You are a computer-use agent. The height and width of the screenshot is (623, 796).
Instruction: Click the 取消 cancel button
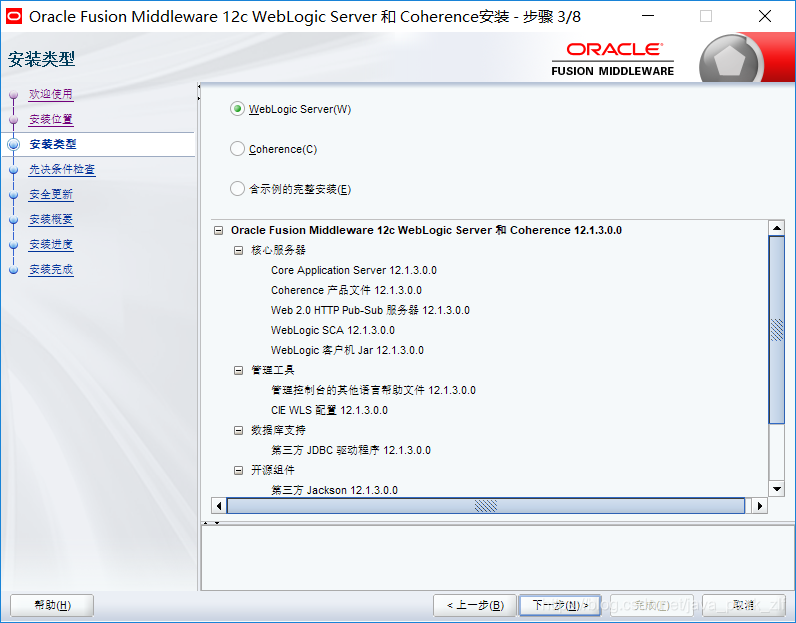tap(744, 605)
